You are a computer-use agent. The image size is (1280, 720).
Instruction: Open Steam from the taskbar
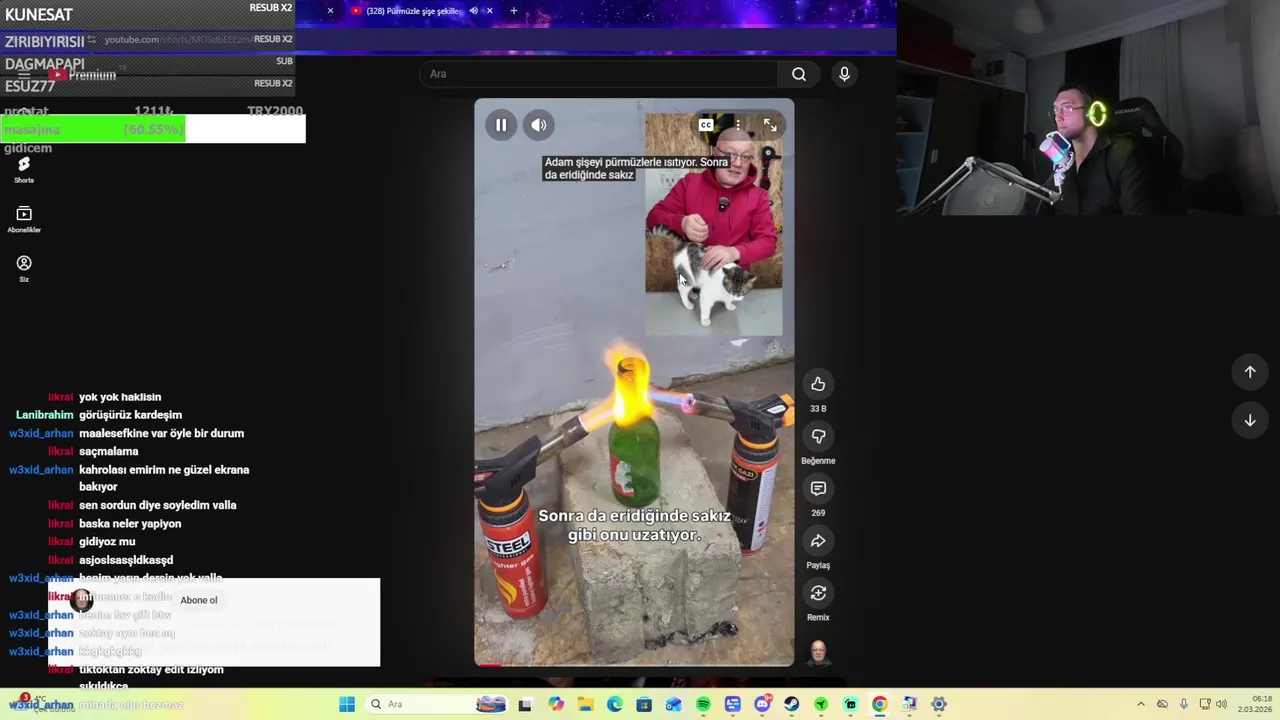(791, 704)
